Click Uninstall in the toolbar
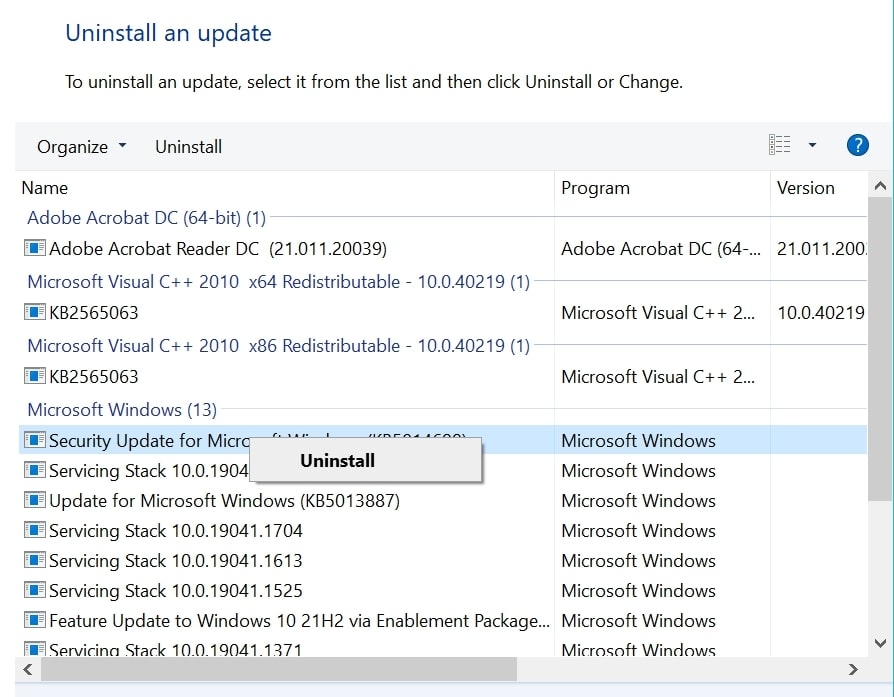 [x=188, y=147]
